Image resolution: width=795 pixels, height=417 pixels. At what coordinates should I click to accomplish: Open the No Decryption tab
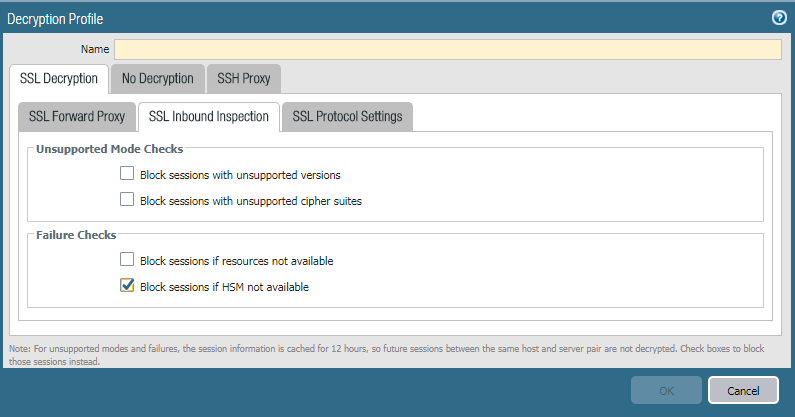pyautogui.click(x=158, y=78)
